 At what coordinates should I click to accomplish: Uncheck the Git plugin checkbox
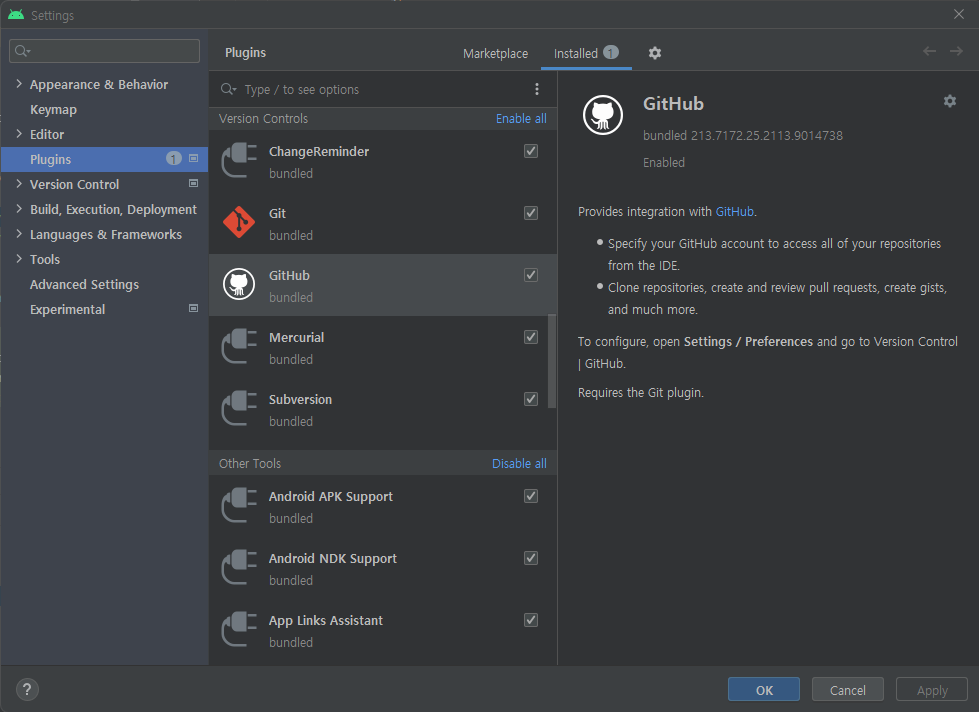click(x=531, y=213)
